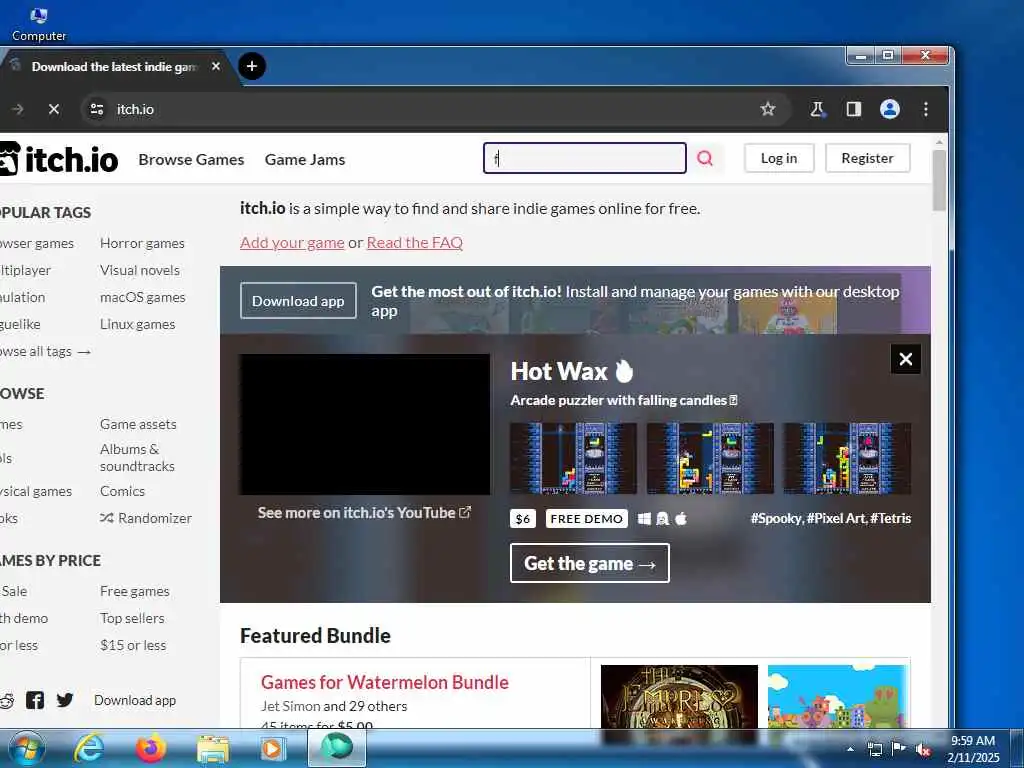Image resolution: width=1024 pixels, height=768 pixels.
Task: Open the Empress bundle game thumbnail
Action: [x=679, y=696]
